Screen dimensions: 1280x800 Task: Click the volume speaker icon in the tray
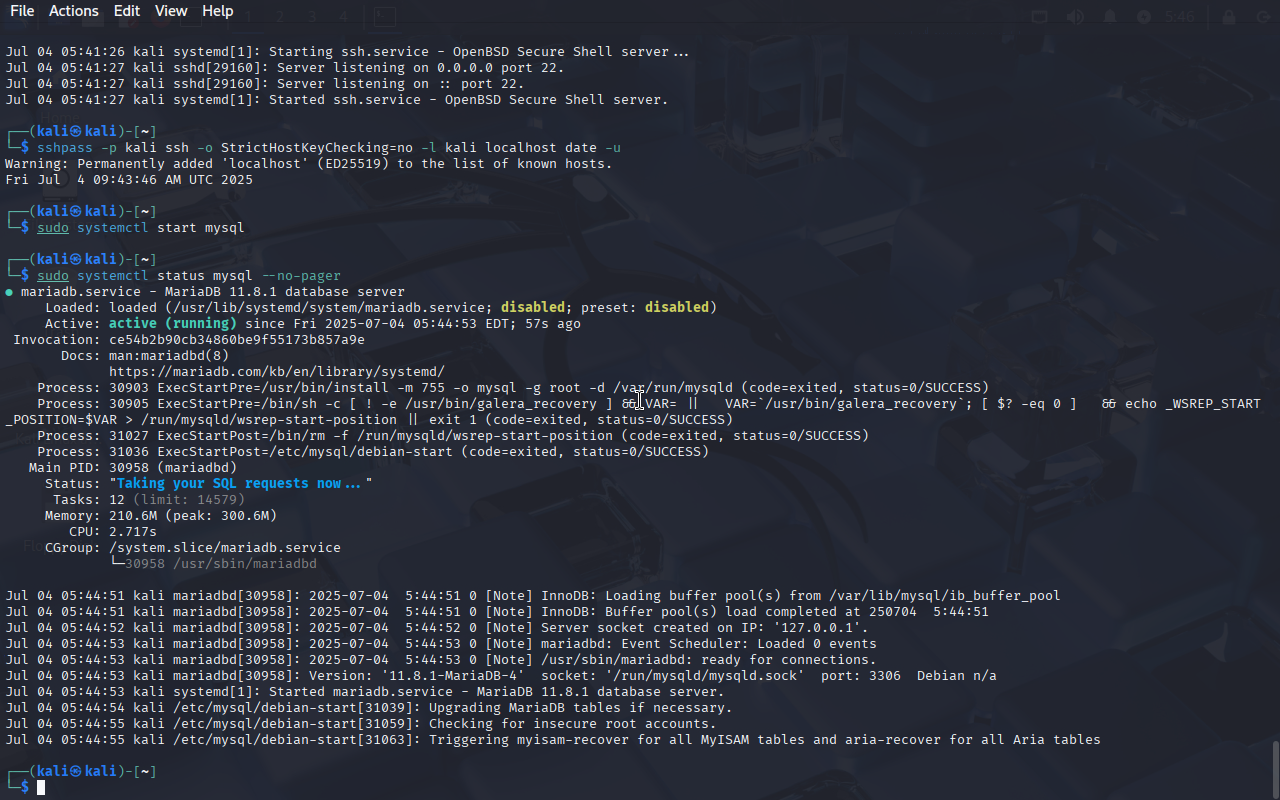coord(1075,17)
